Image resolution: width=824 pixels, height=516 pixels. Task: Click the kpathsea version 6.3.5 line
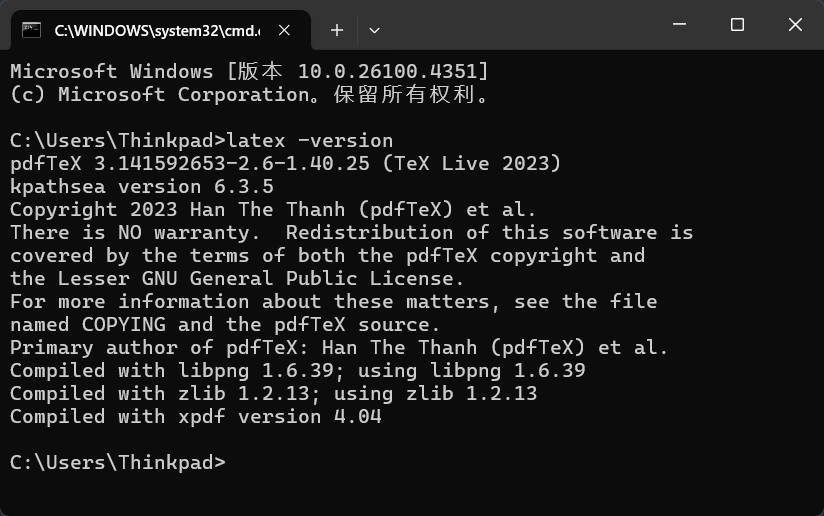142,187
